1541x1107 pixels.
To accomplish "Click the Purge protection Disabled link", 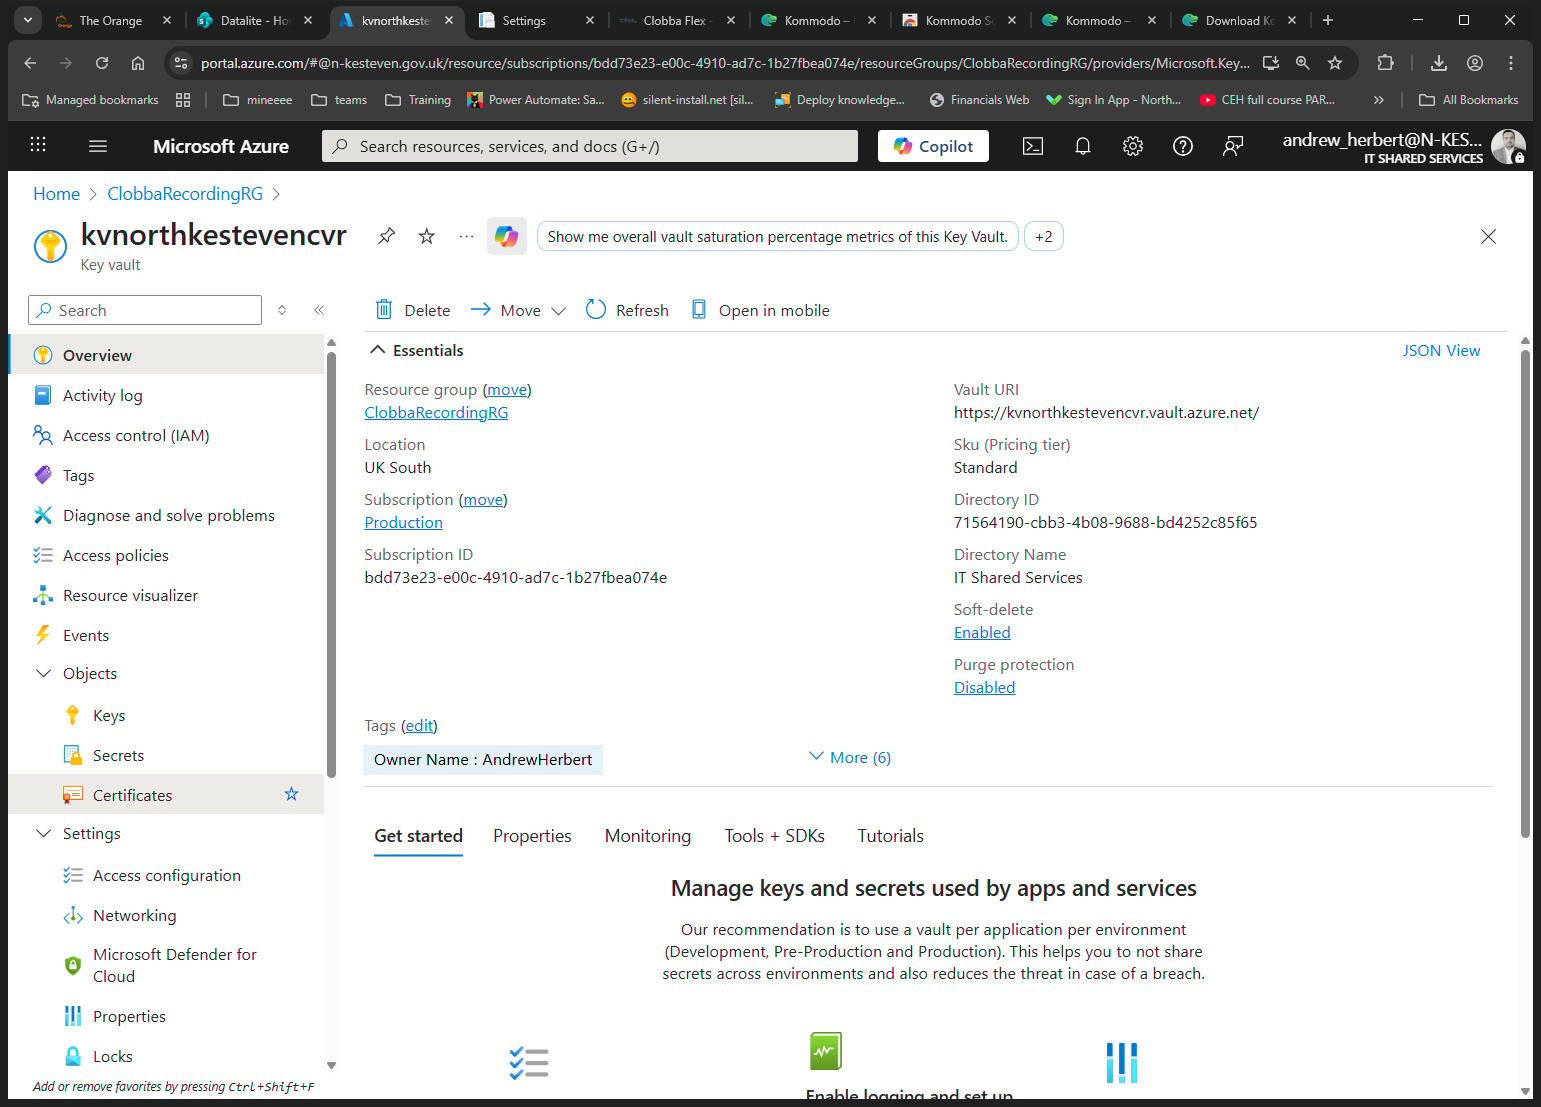I will click(x=984, y=687).
